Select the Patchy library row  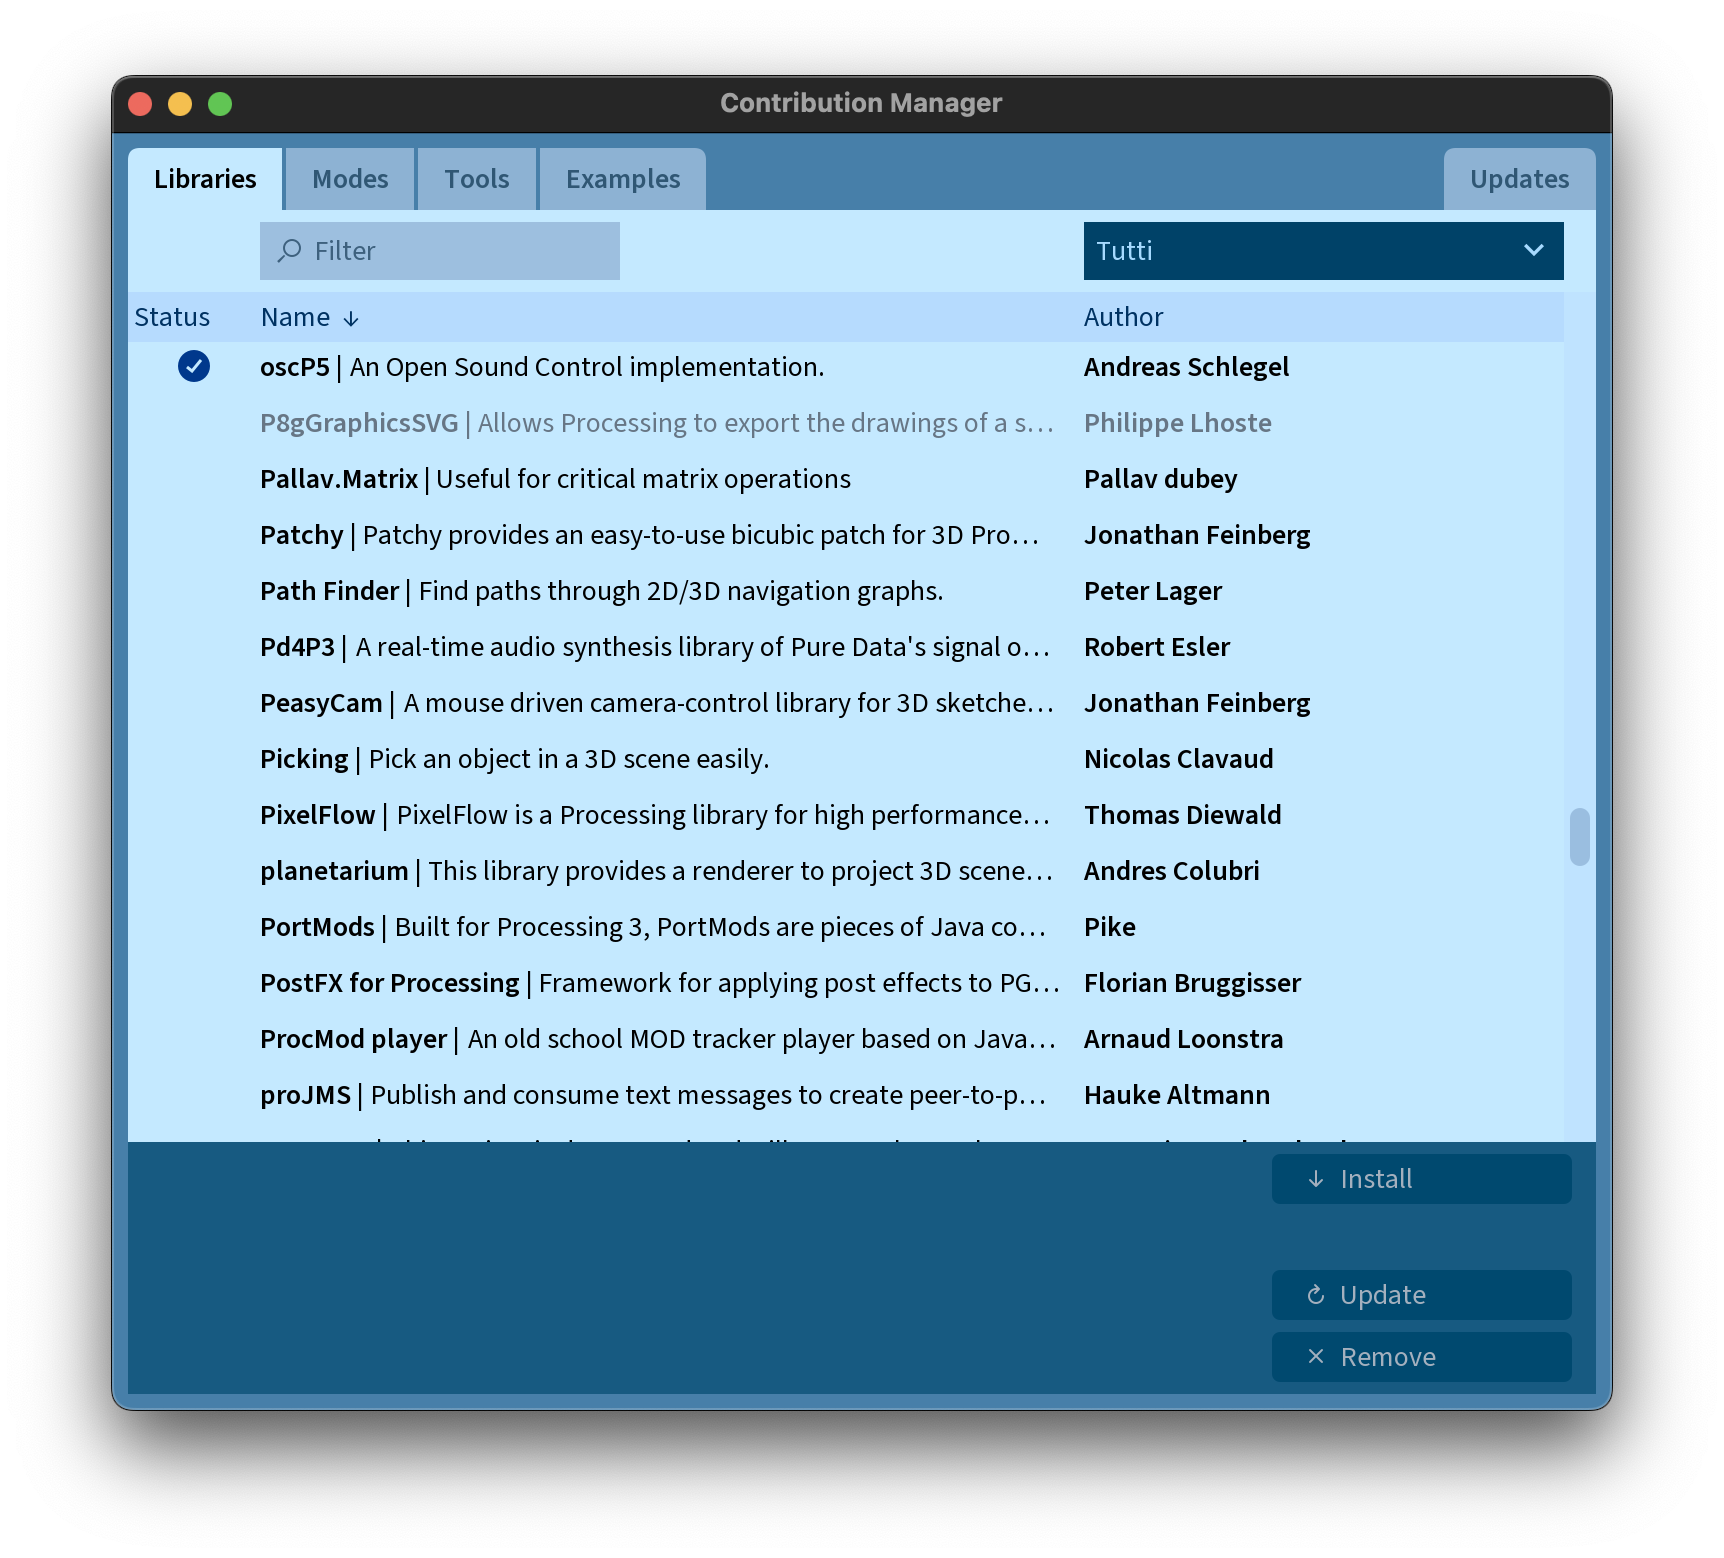click(846, 535)
